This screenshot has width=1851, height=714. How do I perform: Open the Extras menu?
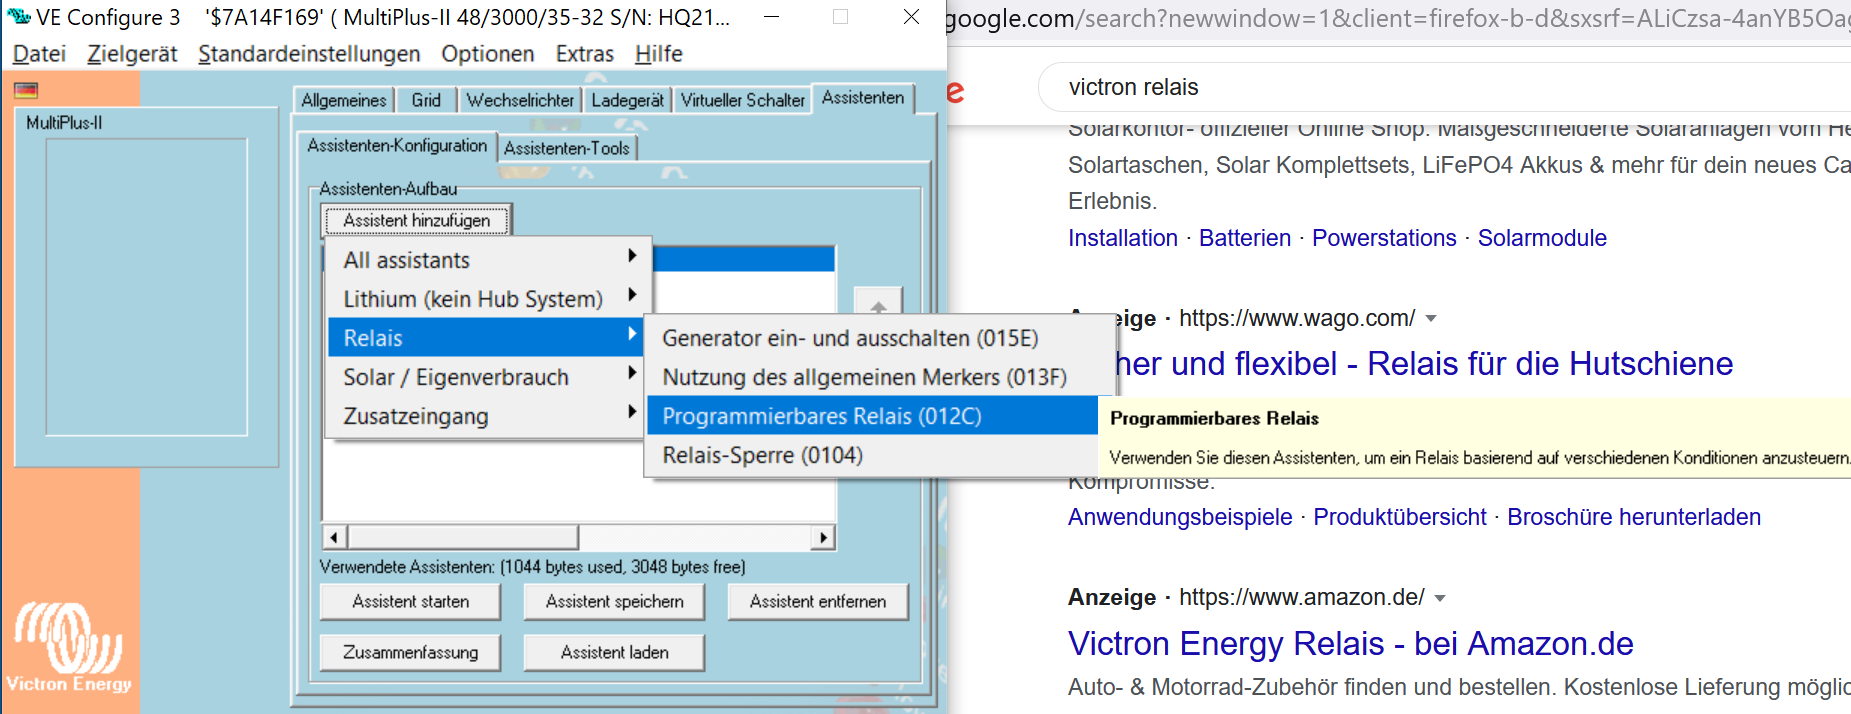tap(585, 54)
